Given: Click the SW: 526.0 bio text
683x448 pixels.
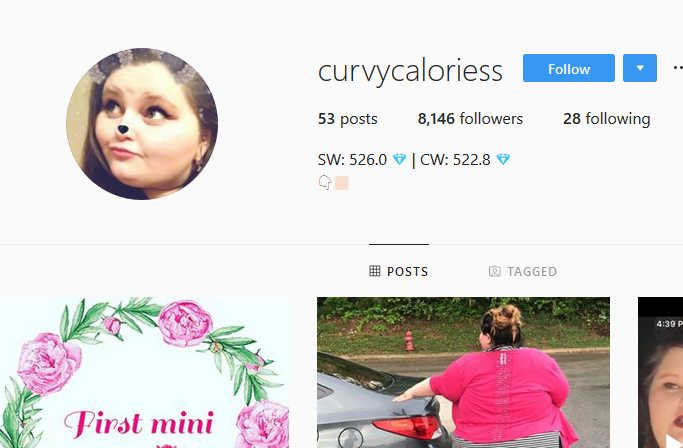Looking at the screenshot, I should coord(352,160).
